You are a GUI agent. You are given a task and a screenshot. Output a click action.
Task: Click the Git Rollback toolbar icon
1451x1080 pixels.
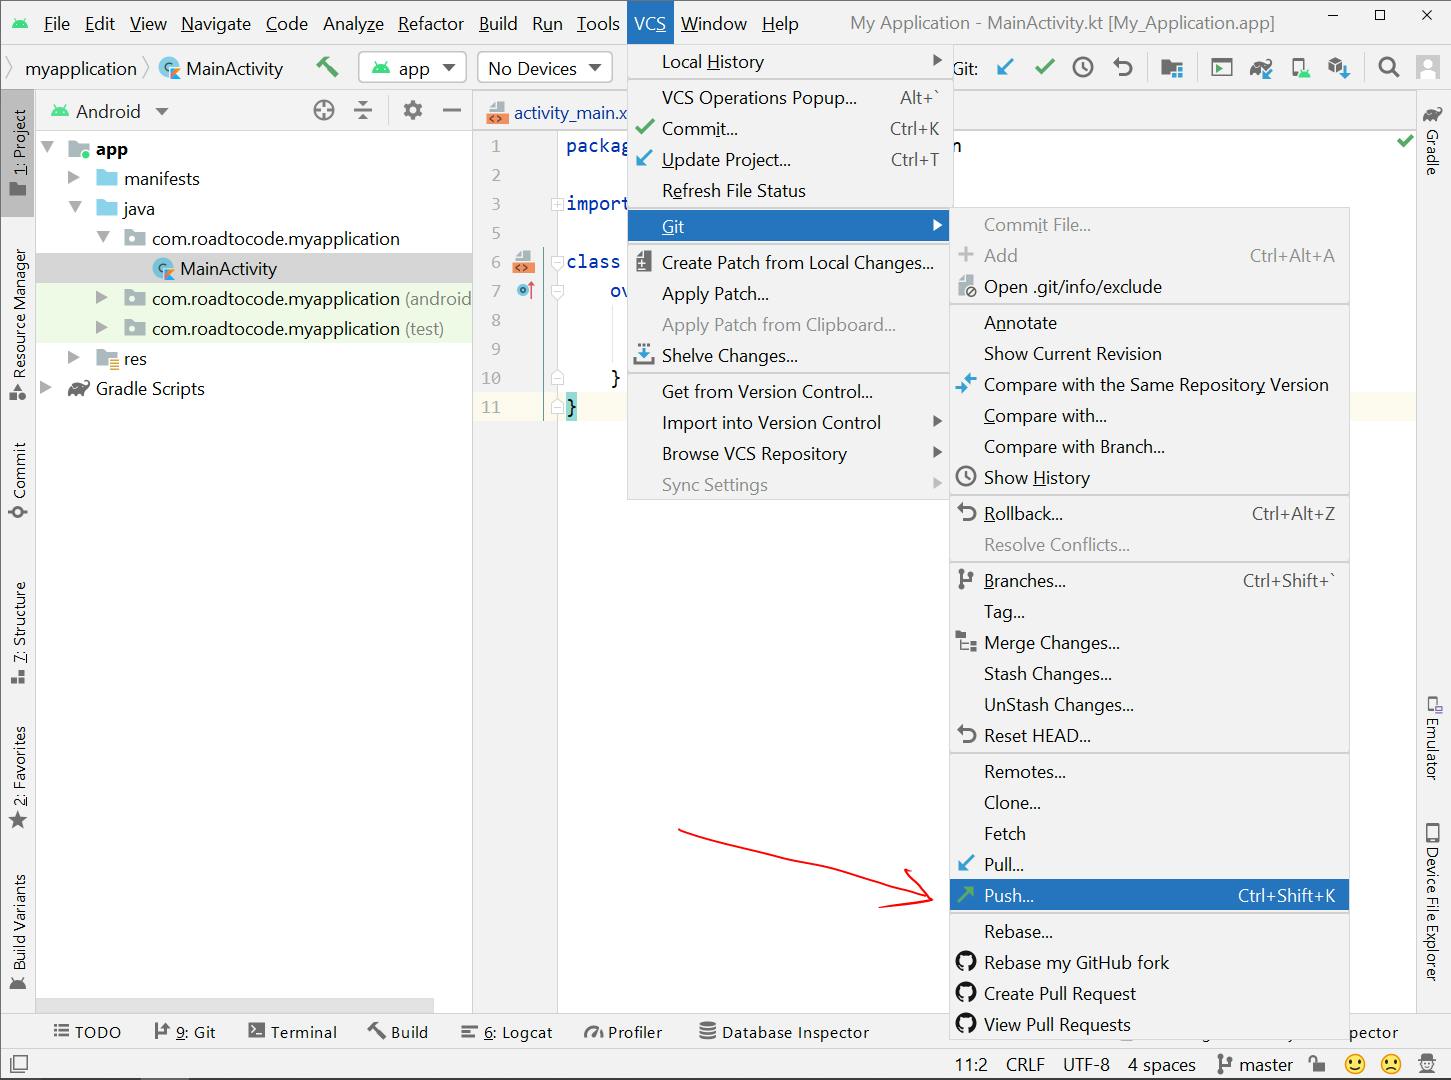pyautogui.click(x=1122, y=67)
